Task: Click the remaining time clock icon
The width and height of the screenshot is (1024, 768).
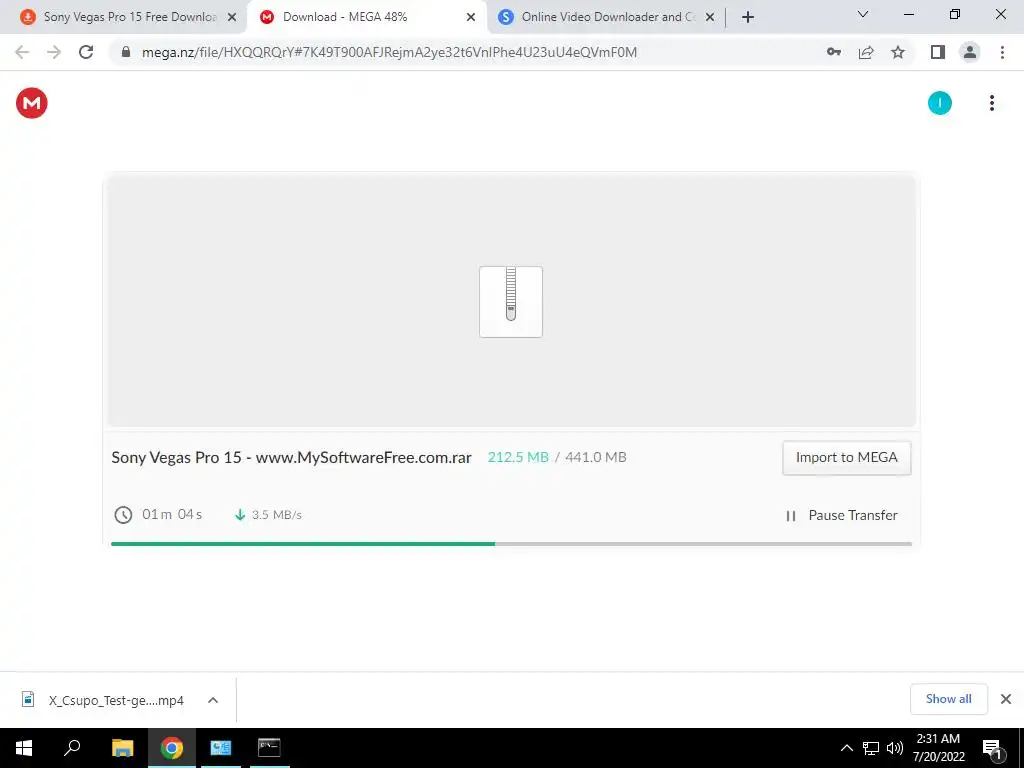Action: coord(123,515)
